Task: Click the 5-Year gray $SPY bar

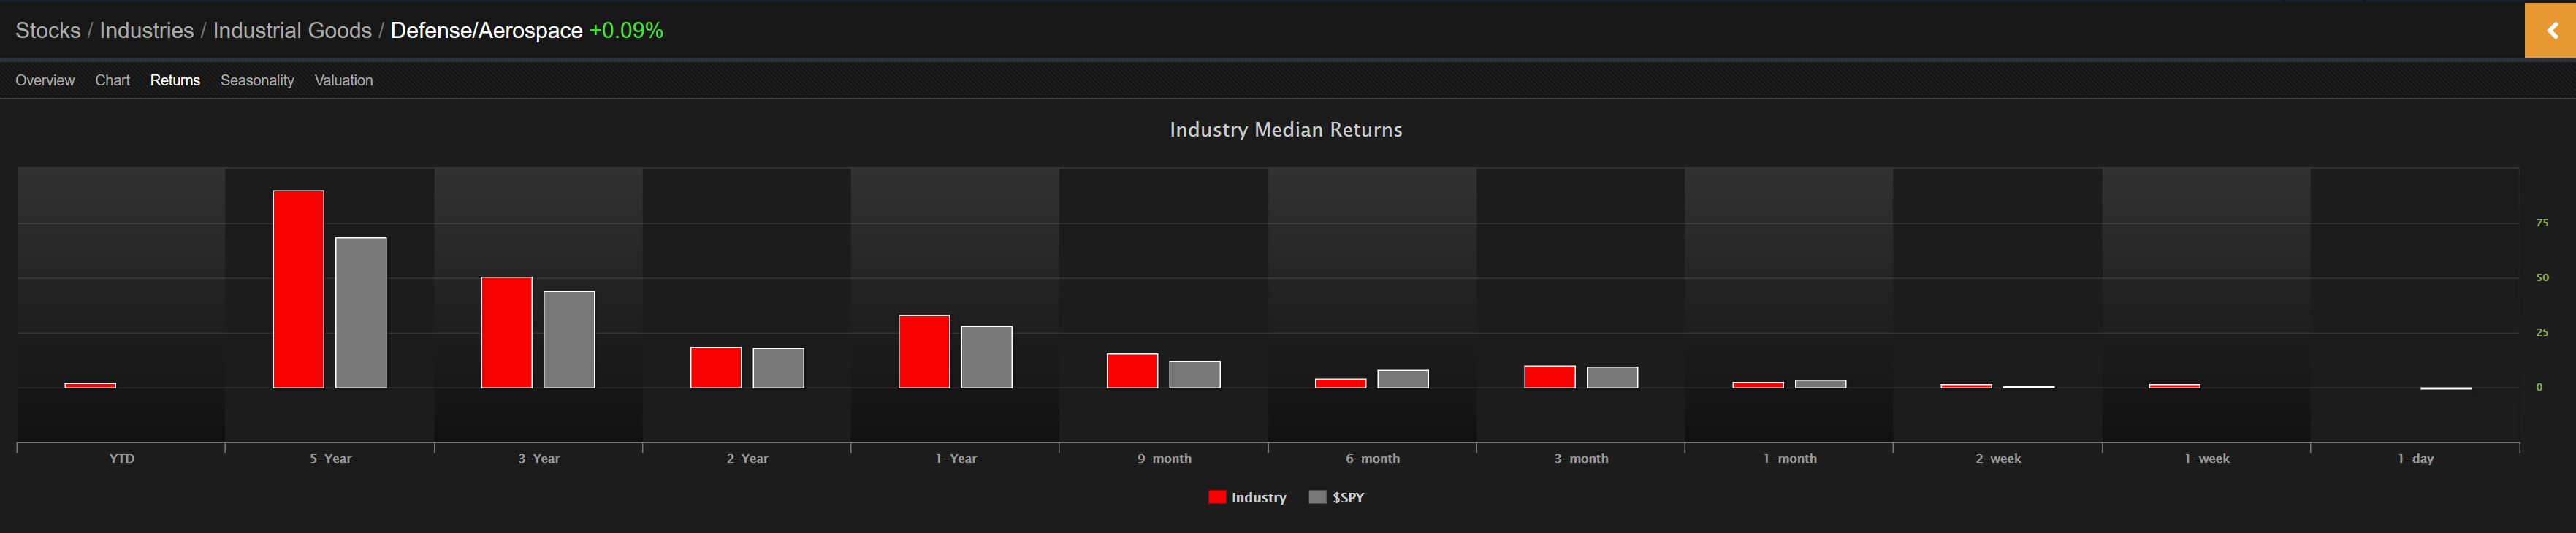Action: 361,313
